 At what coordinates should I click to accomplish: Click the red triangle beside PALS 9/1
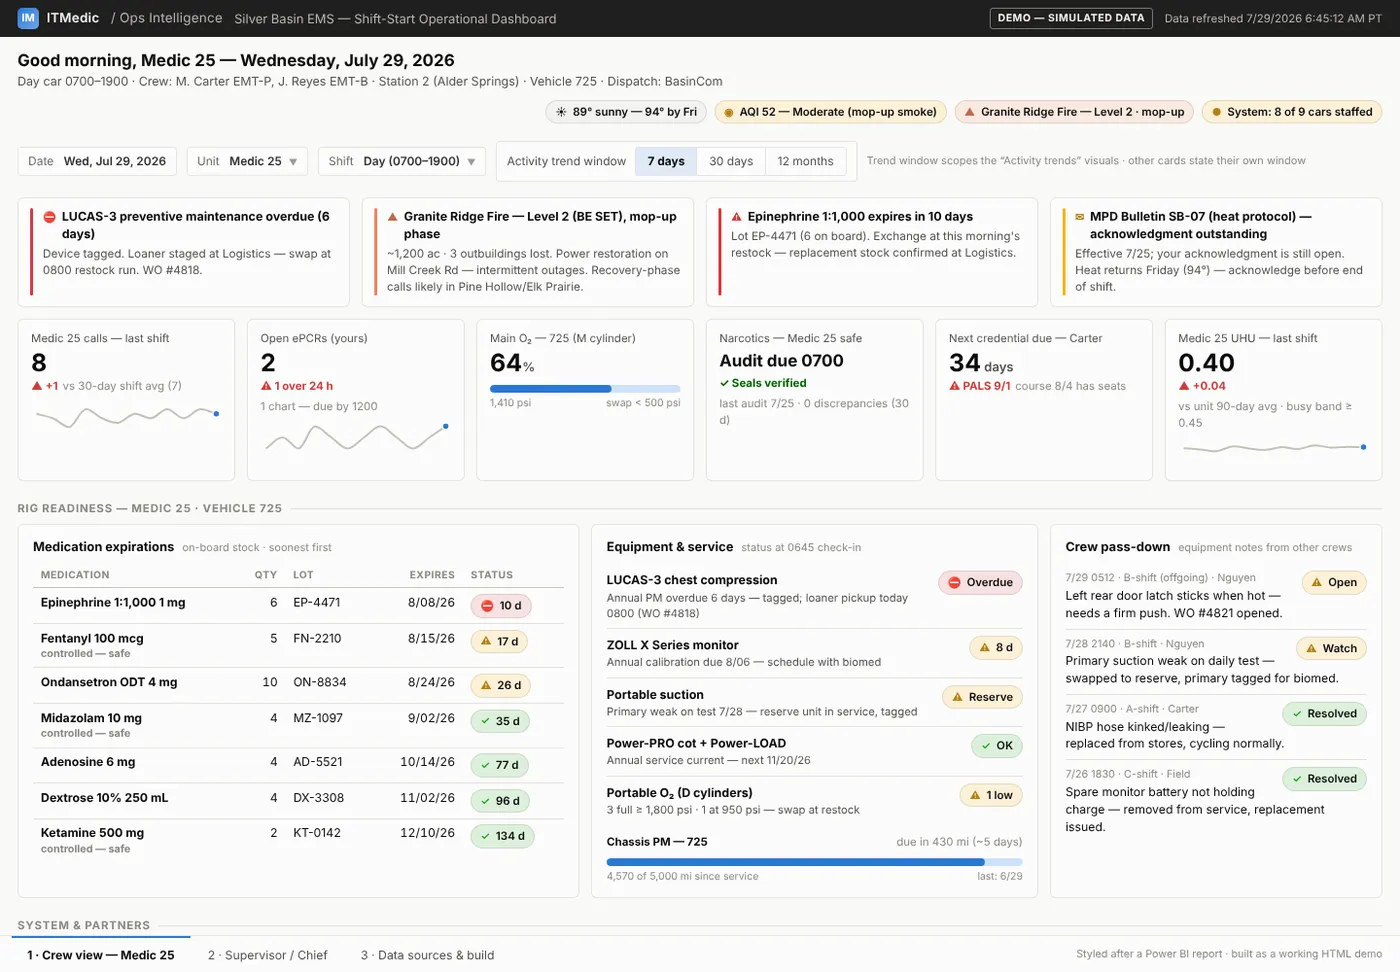[x=954, y=386]
